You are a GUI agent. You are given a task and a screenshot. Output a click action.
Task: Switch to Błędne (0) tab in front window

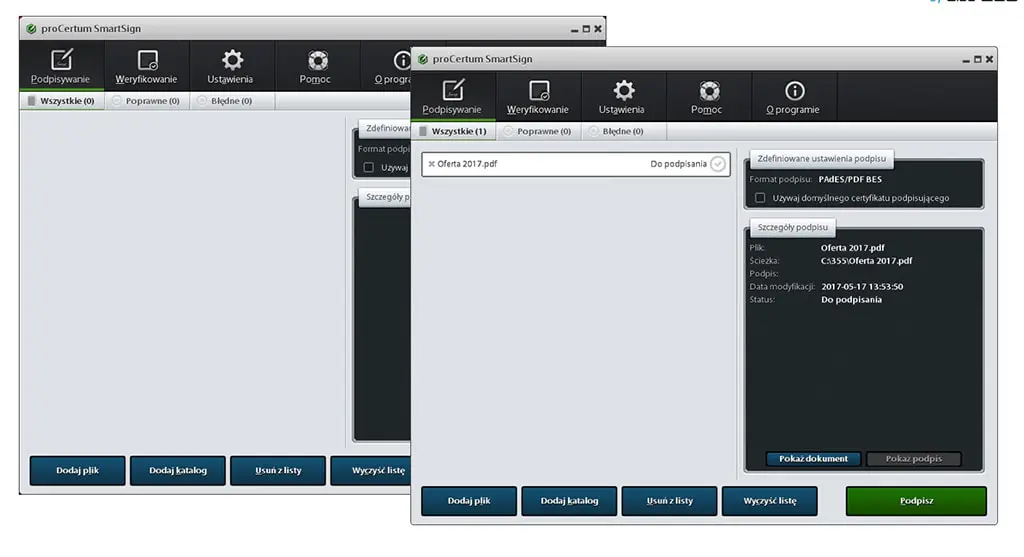pyautogui.click(x=624, y=131)
